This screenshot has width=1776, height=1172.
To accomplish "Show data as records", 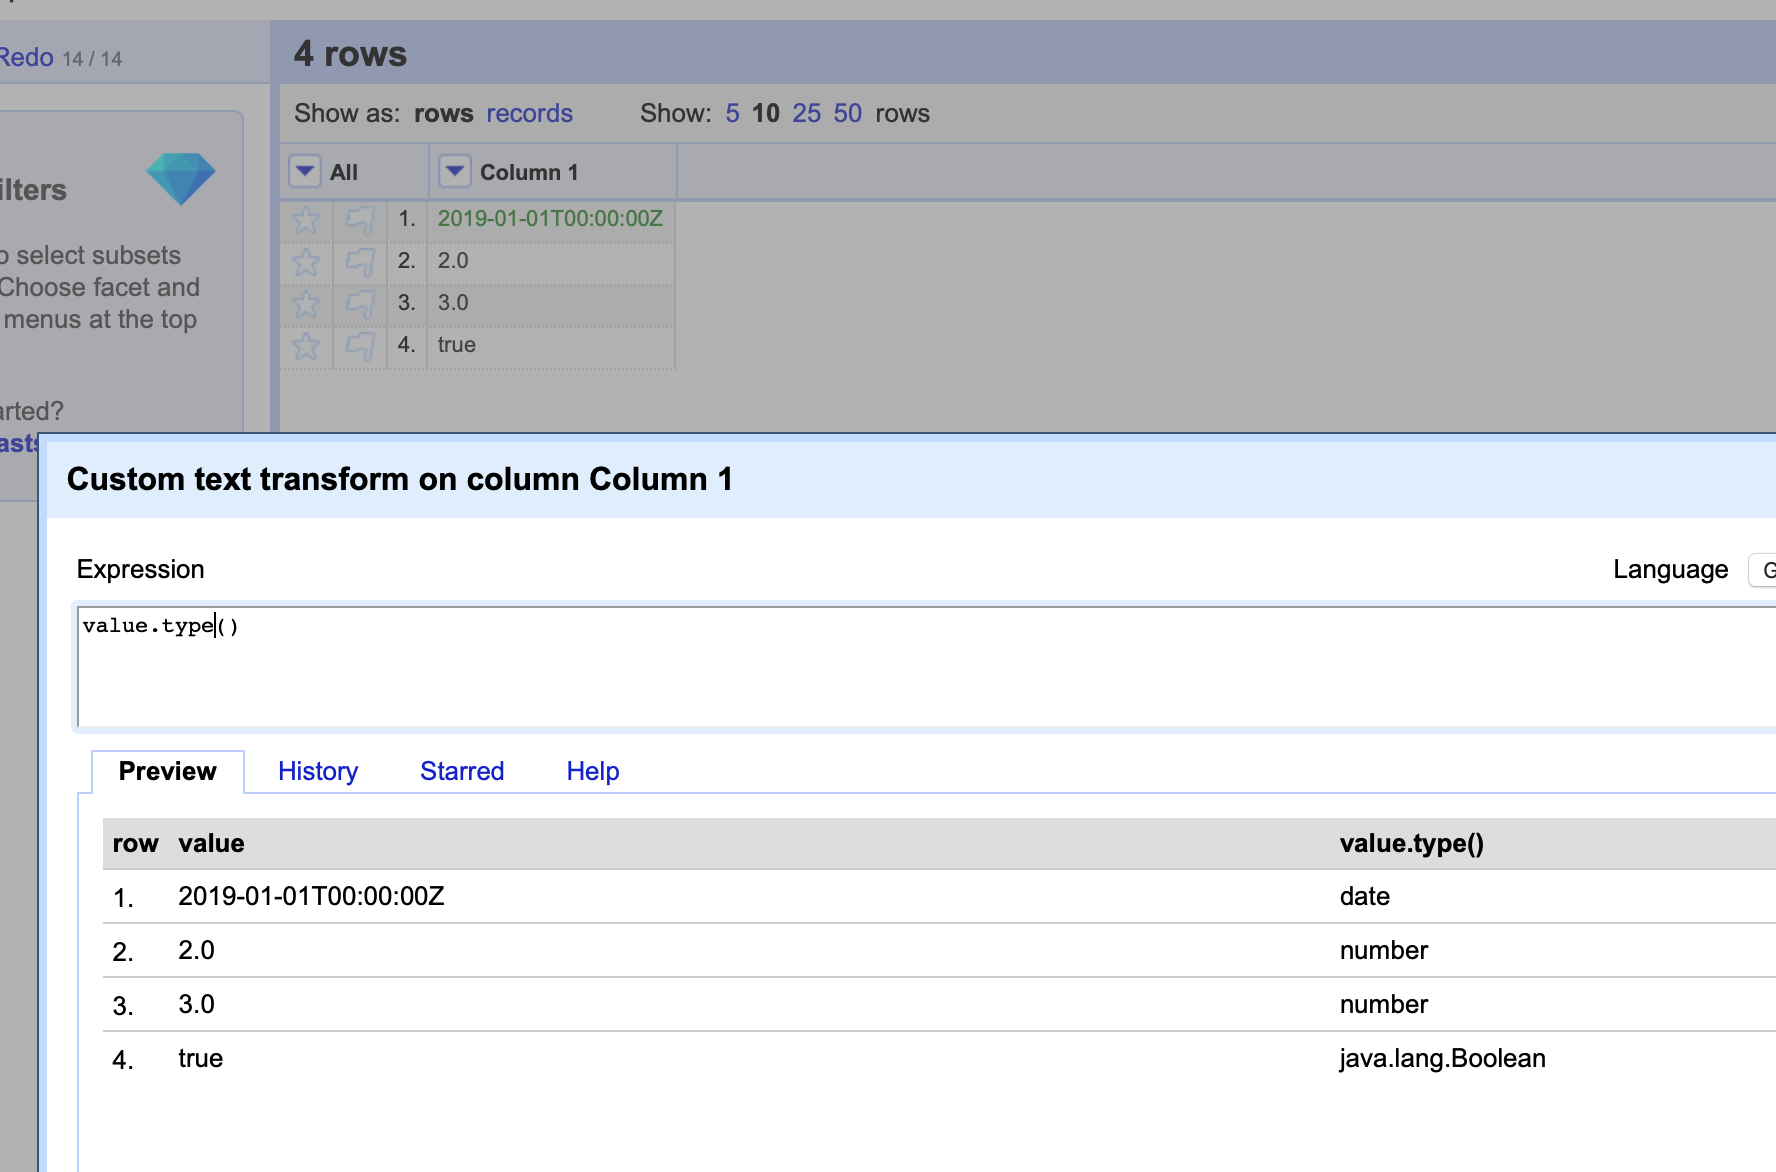I will coord(529,113).
